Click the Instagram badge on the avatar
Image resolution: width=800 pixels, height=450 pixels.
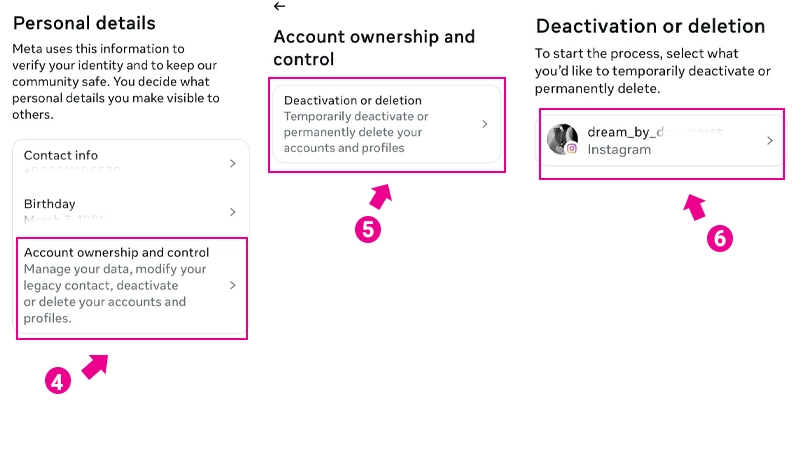tap(572, 148)
